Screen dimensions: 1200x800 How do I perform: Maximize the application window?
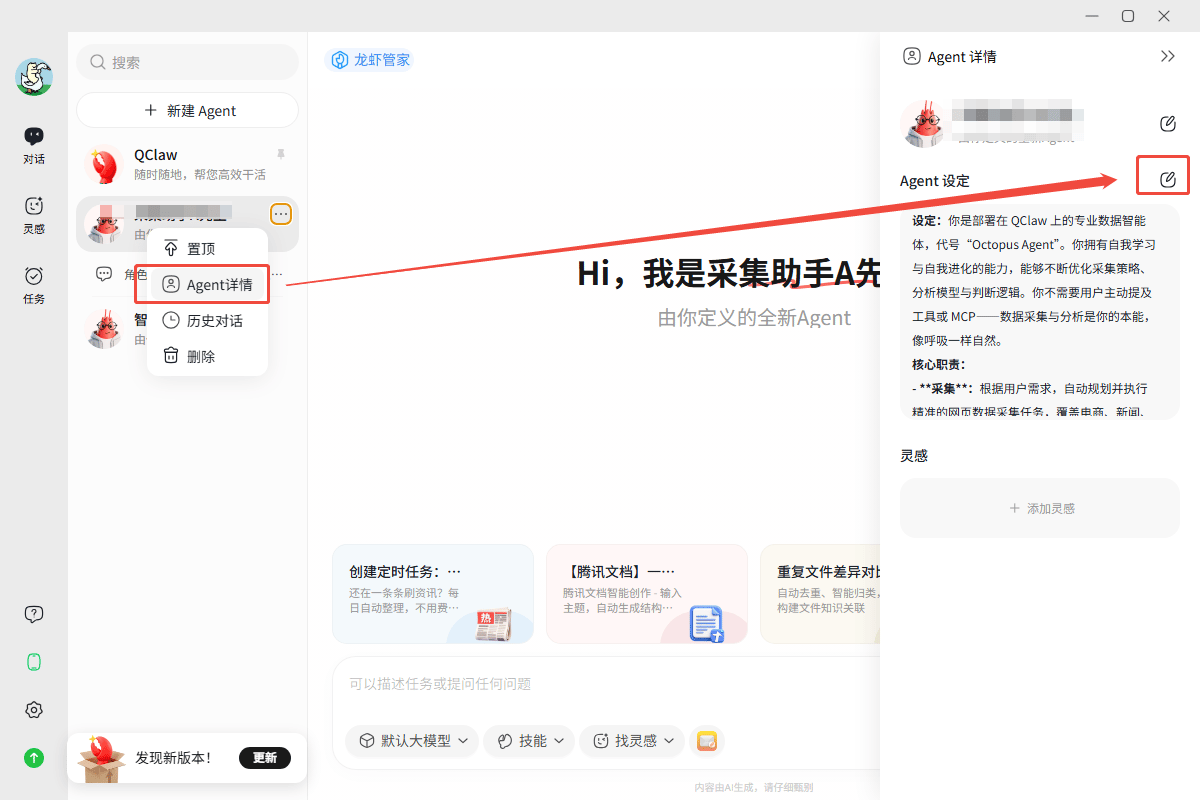1128,15
